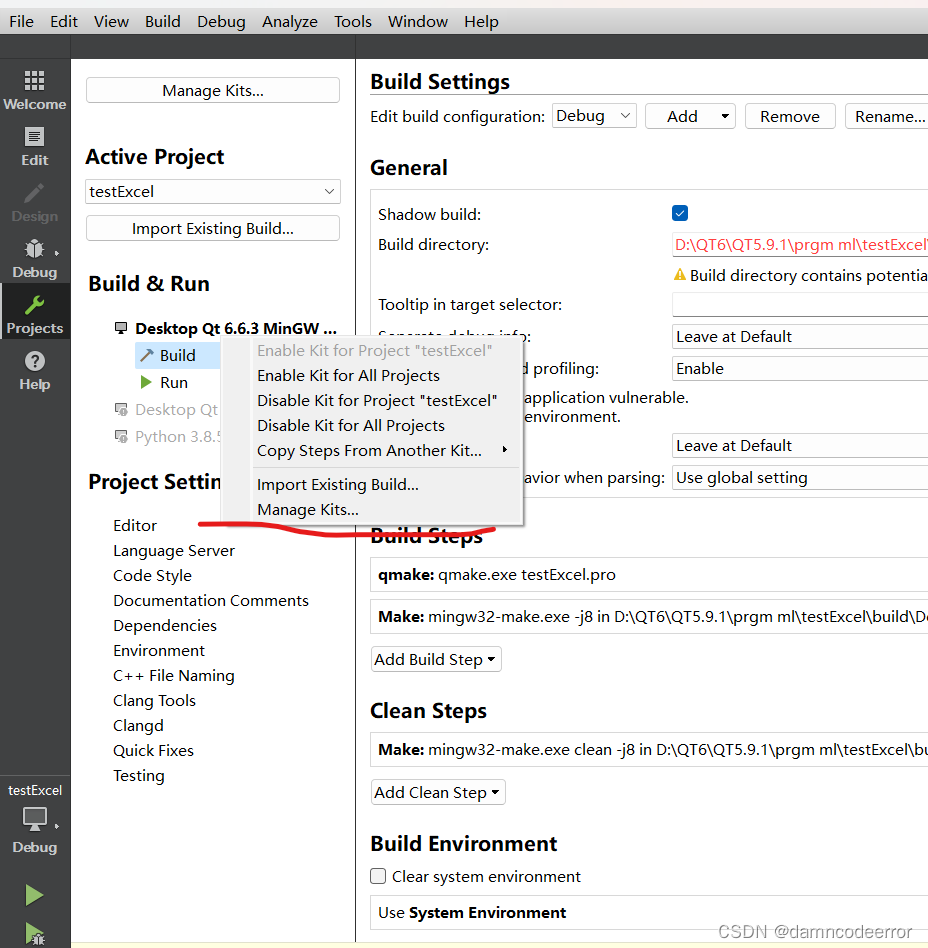The image size is (928, 948).
Task: Open the Tools menu
Action: point(352,22)
